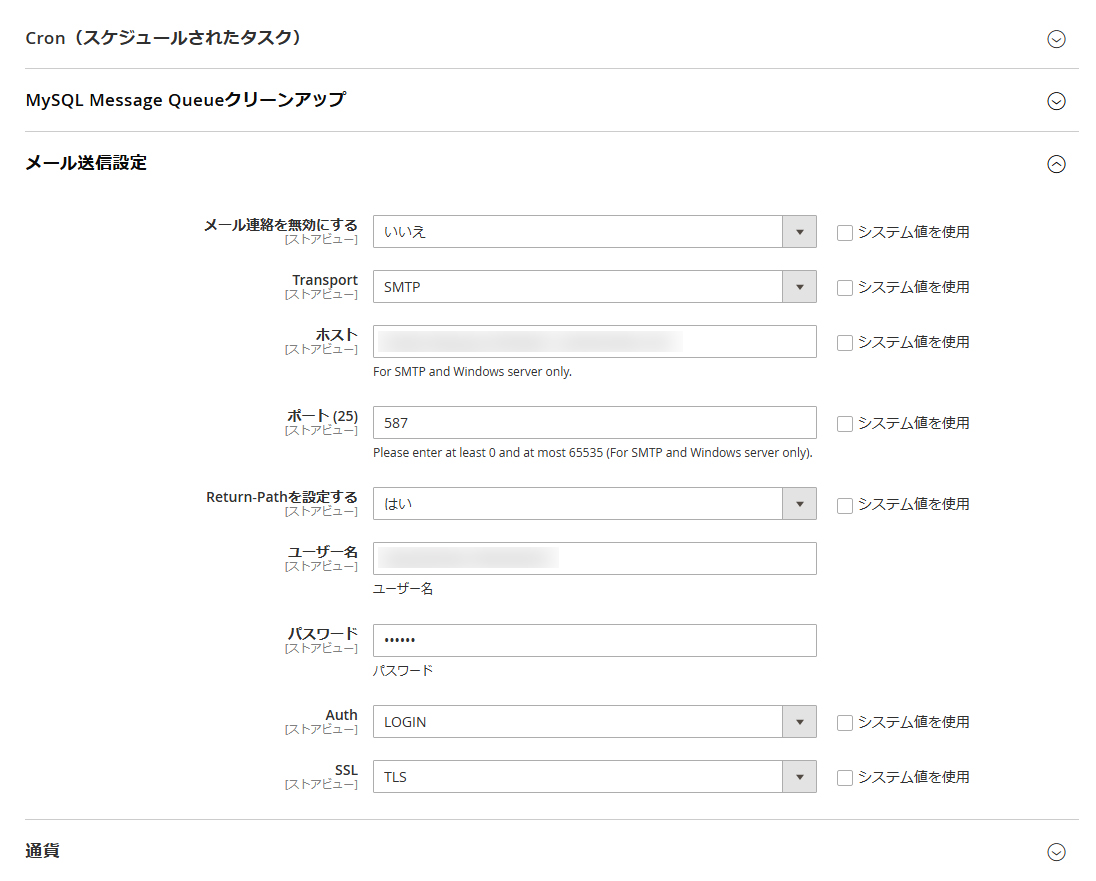Check システム値を使用 for ホスト
Image resolution: width=1096 pixels, height=881 pixels.
[x=845, y=343]
